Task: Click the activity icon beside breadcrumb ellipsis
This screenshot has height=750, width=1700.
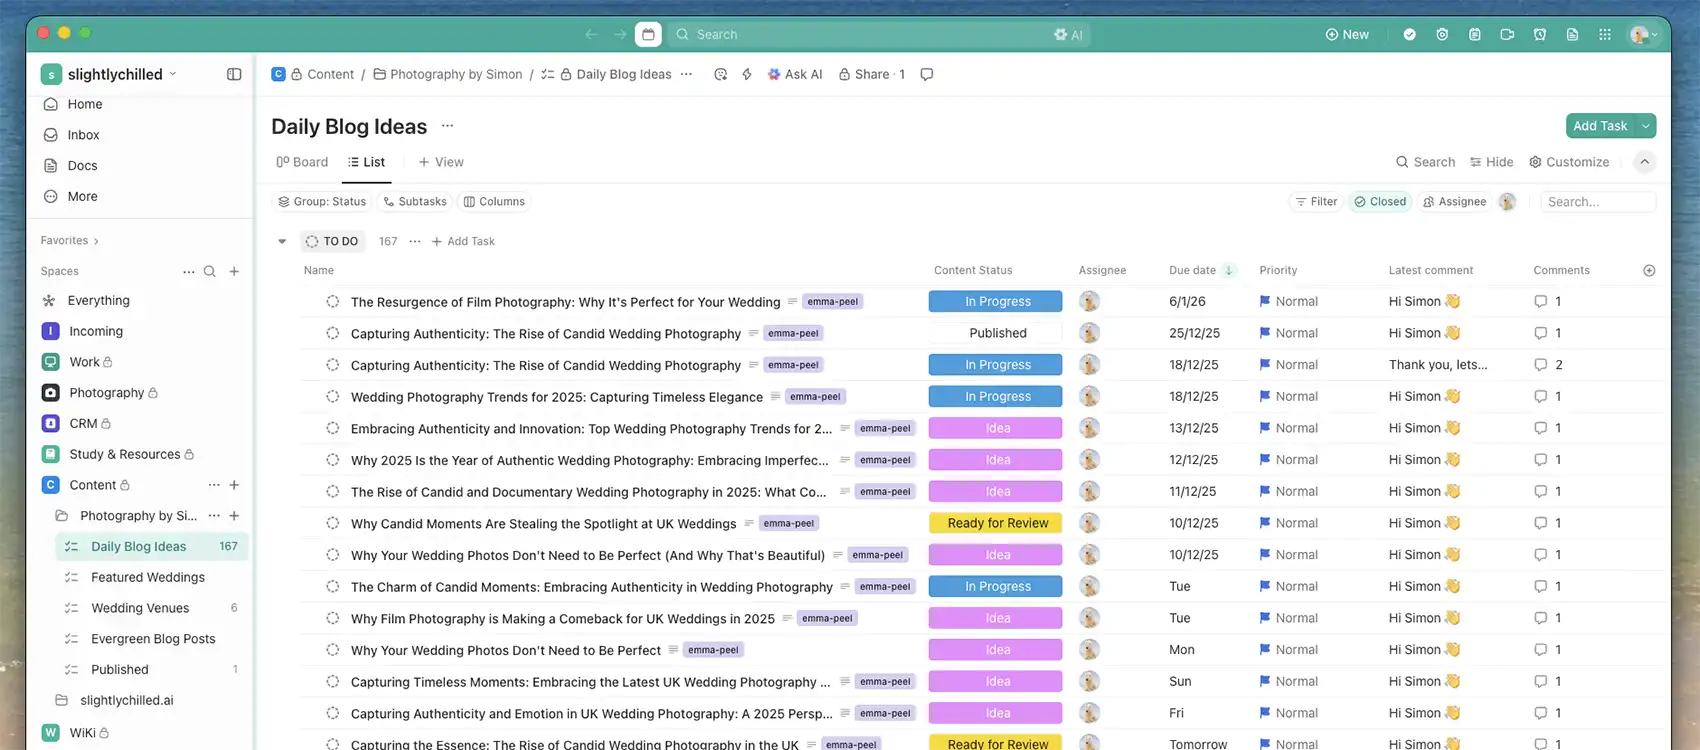Action: pyautogui.click(x=720, y=74)
